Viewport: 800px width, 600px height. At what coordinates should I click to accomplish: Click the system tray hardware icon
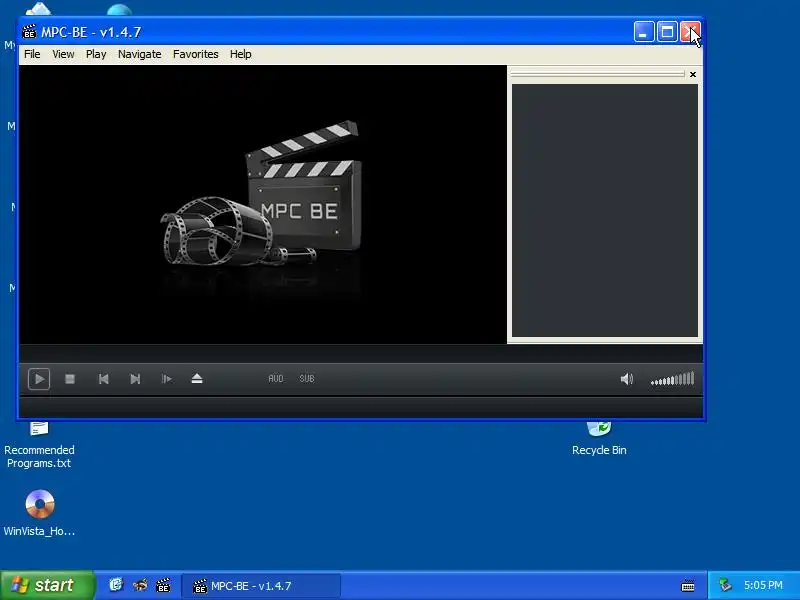[725, 585]
